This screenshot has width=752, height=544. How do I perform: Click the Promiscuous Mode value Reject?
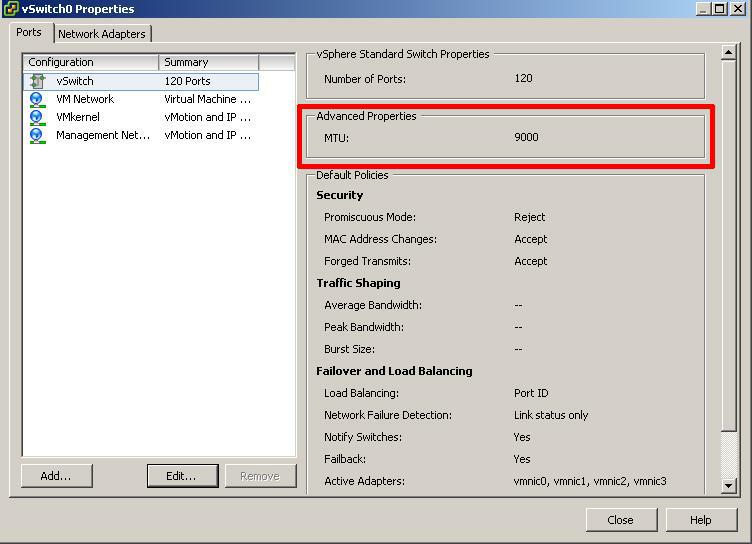529,217
